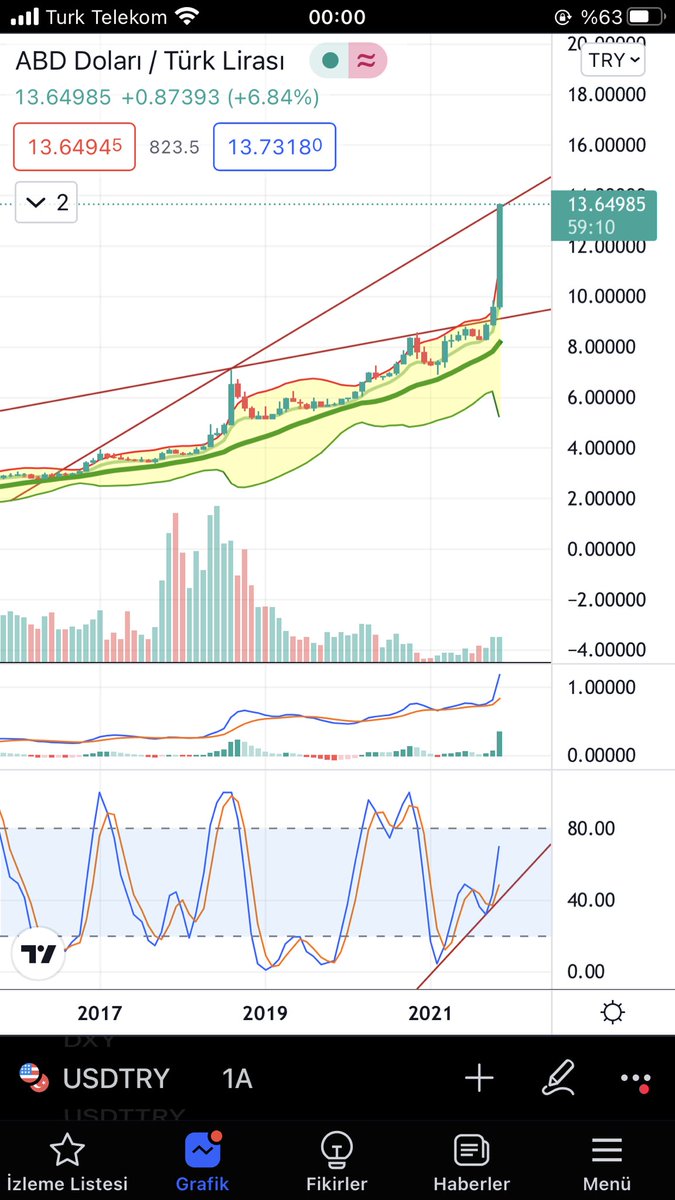Select the ABD Doları / Türk Lirası title

coord(149,60)
